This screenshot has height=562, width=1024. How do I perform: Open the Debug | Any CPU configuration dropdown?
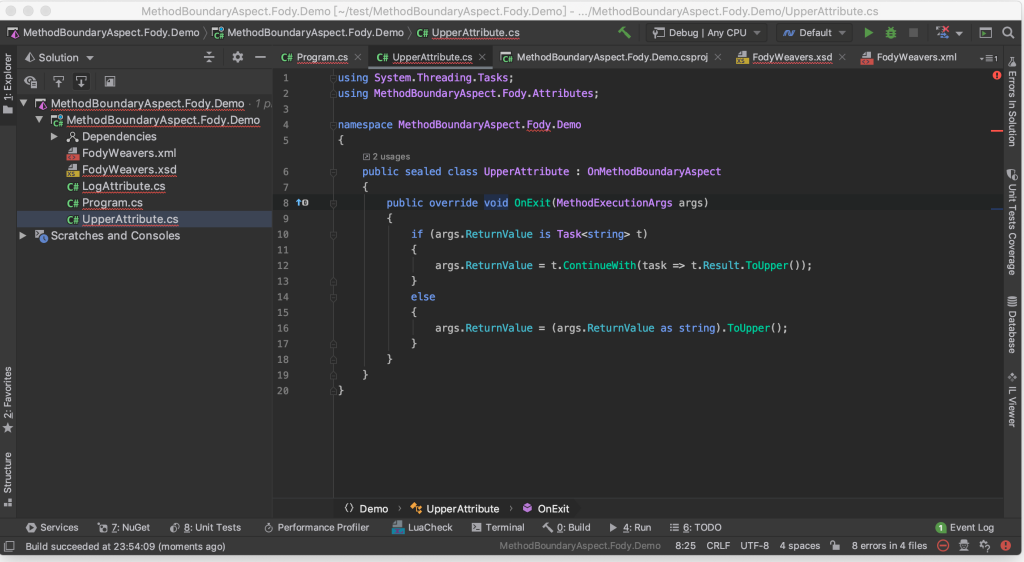tap(707, 33)
